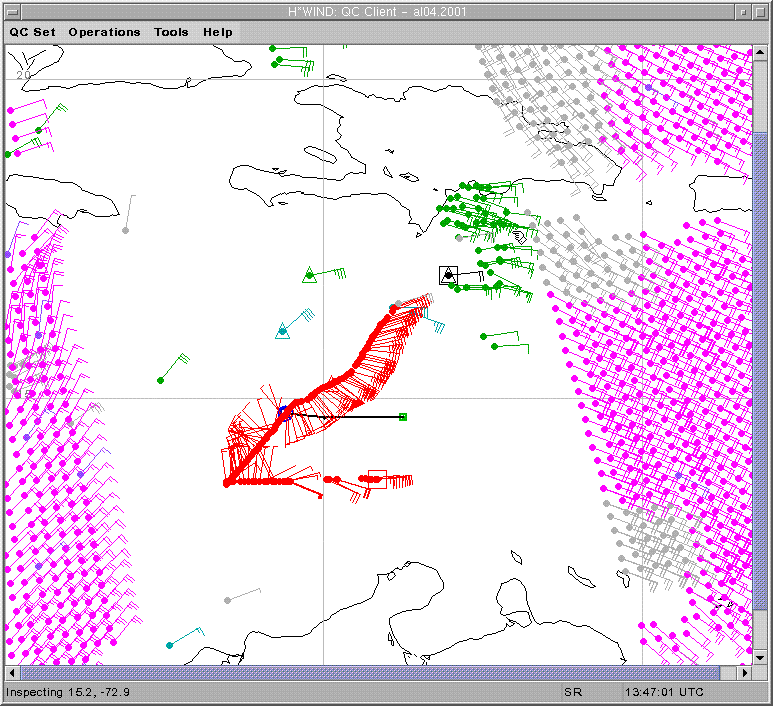Click the horizontal scrollbar right arrow
Image resolution: width=773 pixels, height=706 pixels.
point(745,673)
